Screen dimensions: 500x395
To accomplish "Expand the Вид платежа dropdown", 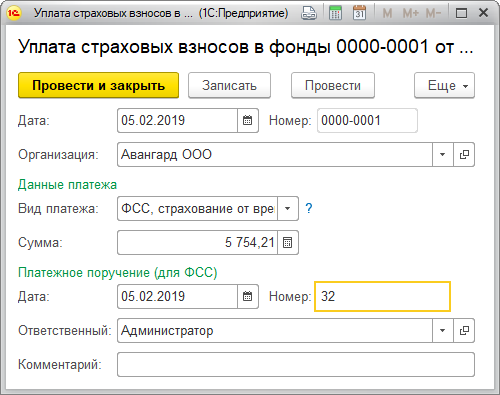I will (x=288, y=209).
